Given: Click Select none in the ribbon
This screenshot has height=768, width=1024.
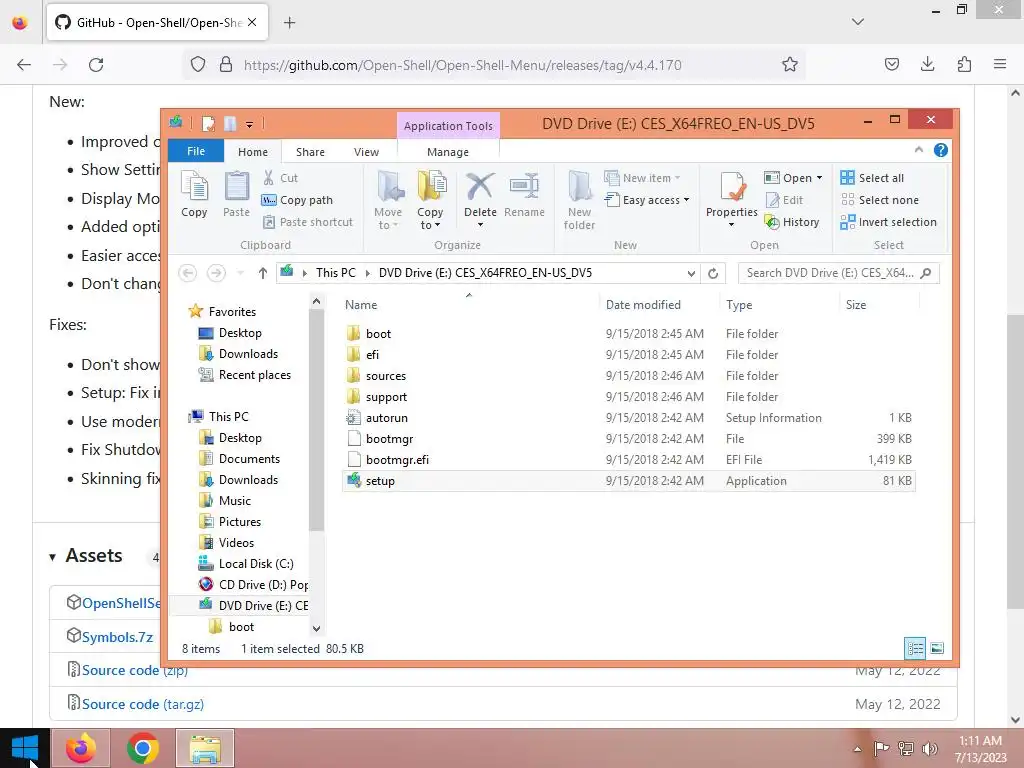Looking at the screenshot, I should tap(879, 200).
